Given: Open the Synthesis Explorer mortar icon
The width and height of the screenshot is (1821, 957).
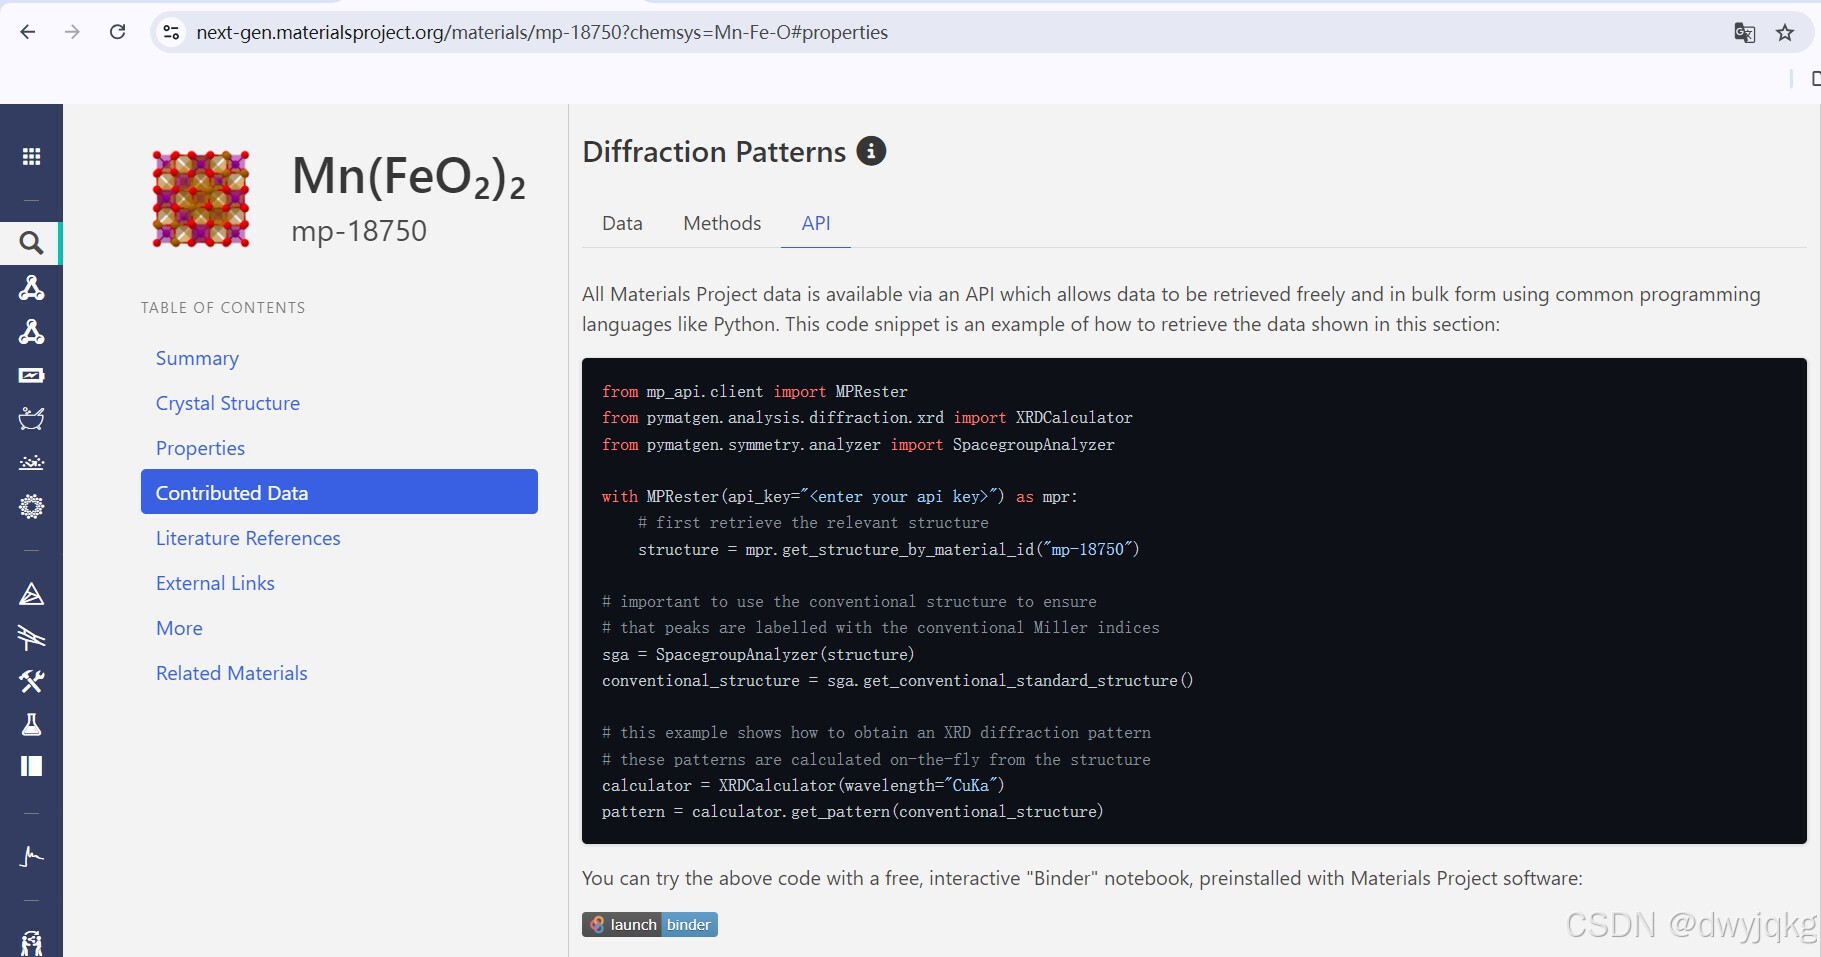Looking at the screenshot, I should [31, 418].
